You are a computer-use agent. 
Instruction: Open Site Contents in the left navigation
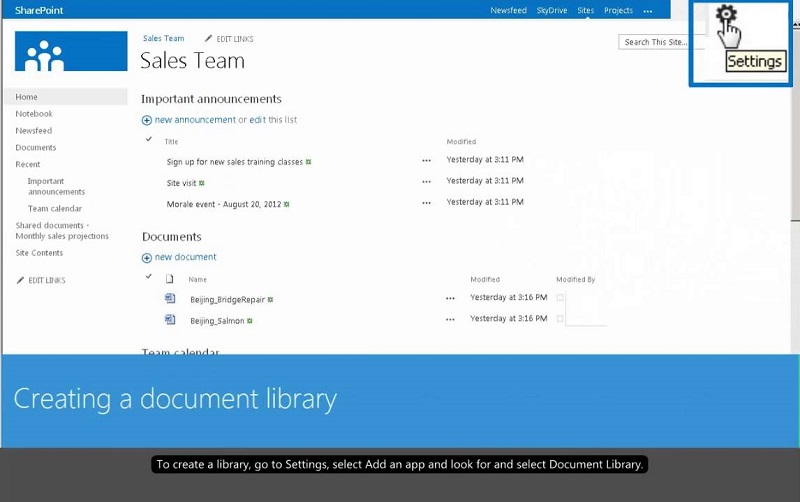[x=39, y=253]
